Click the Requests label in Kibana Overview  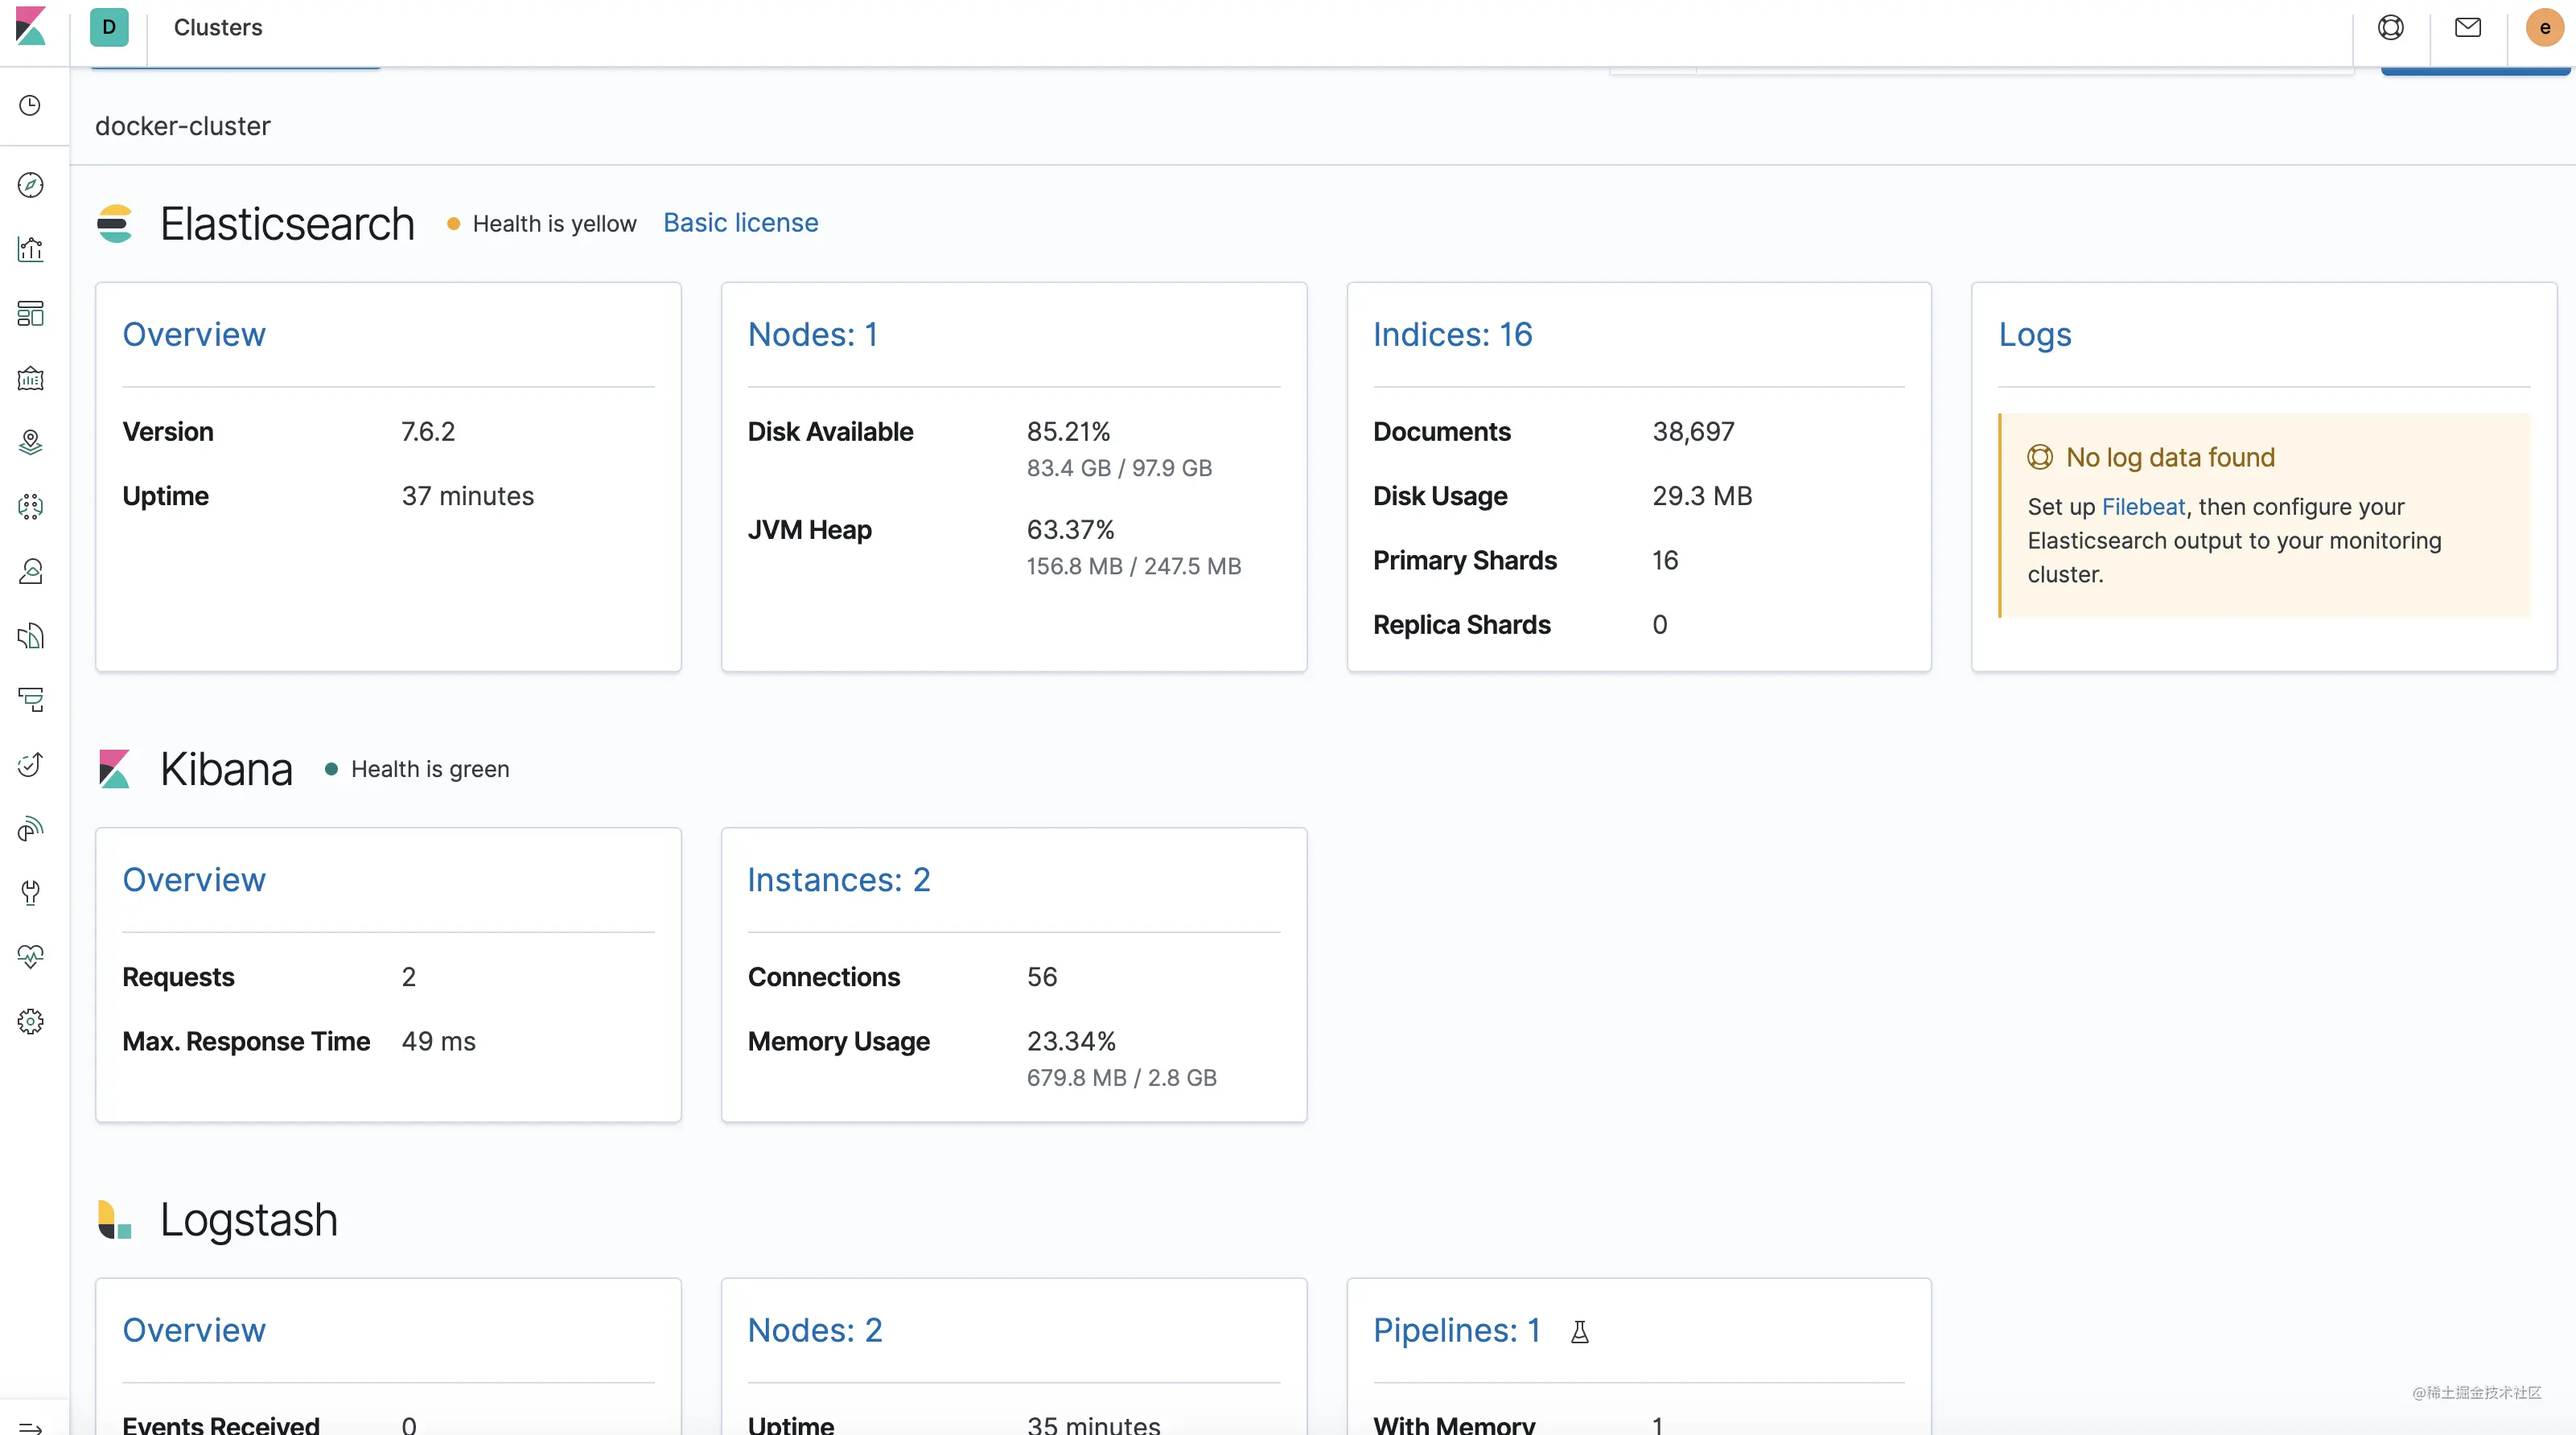[179, 977]
